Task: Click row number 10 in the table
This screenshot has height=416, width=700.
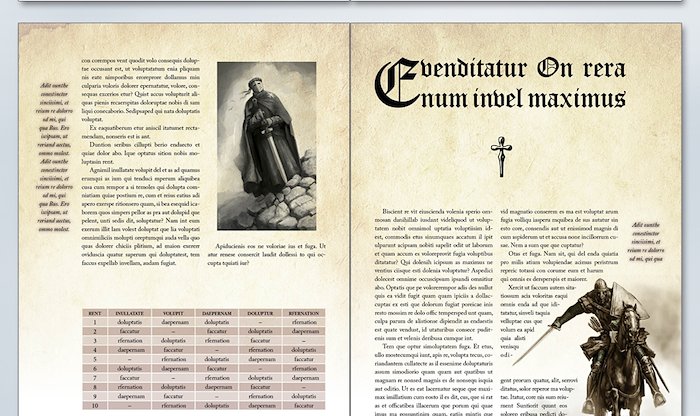Action: 95,406
